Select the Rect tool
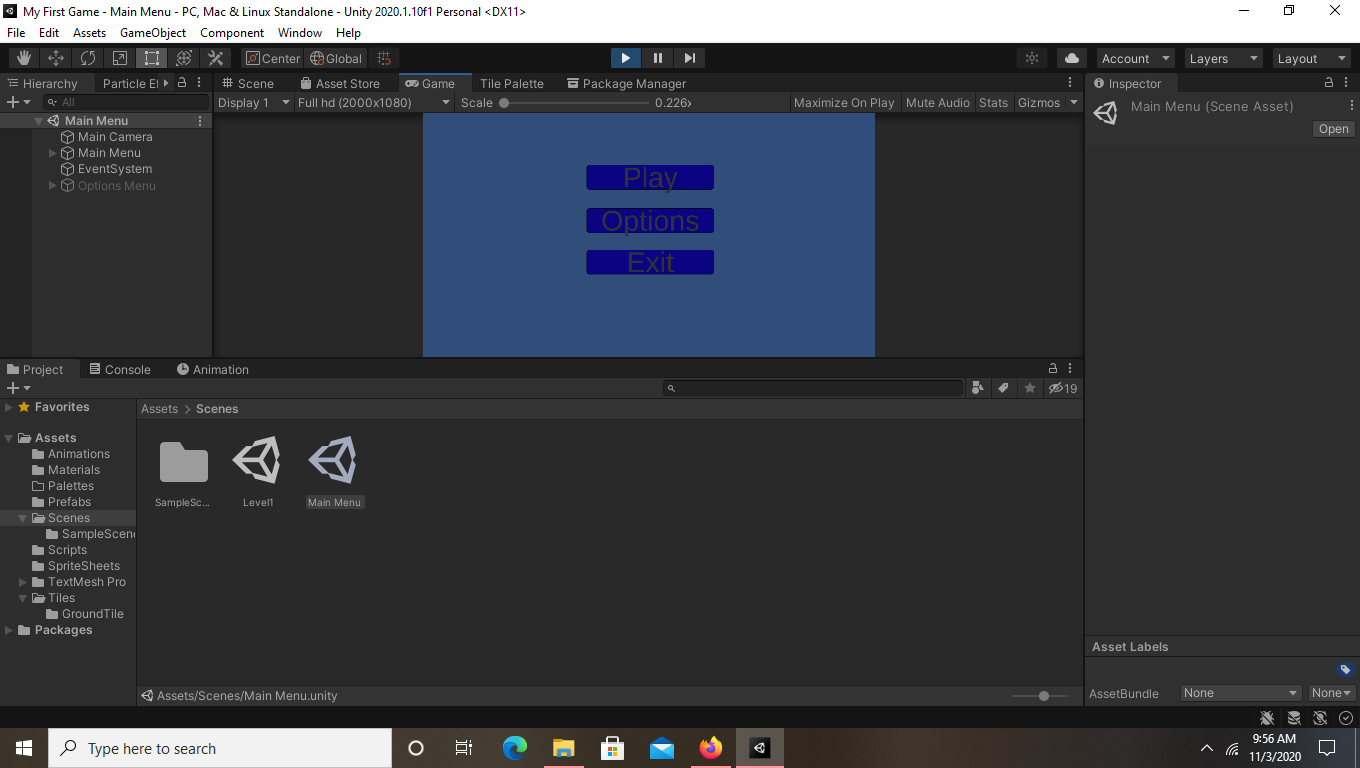 (x=152, y=58)
